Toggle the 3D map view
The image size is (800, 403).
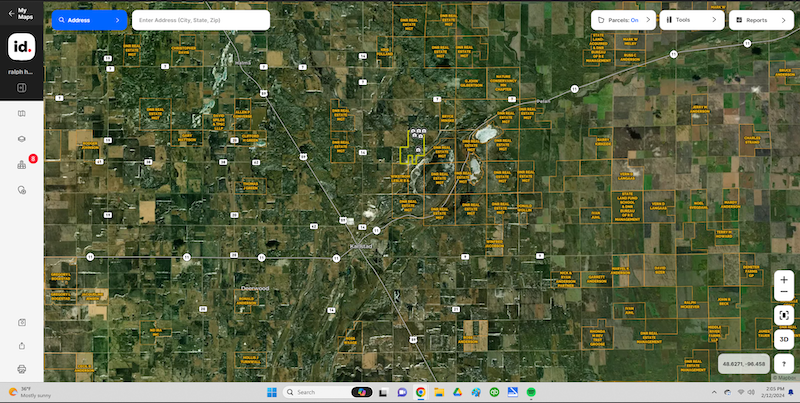pyautogui.click(x=785, y=339)
